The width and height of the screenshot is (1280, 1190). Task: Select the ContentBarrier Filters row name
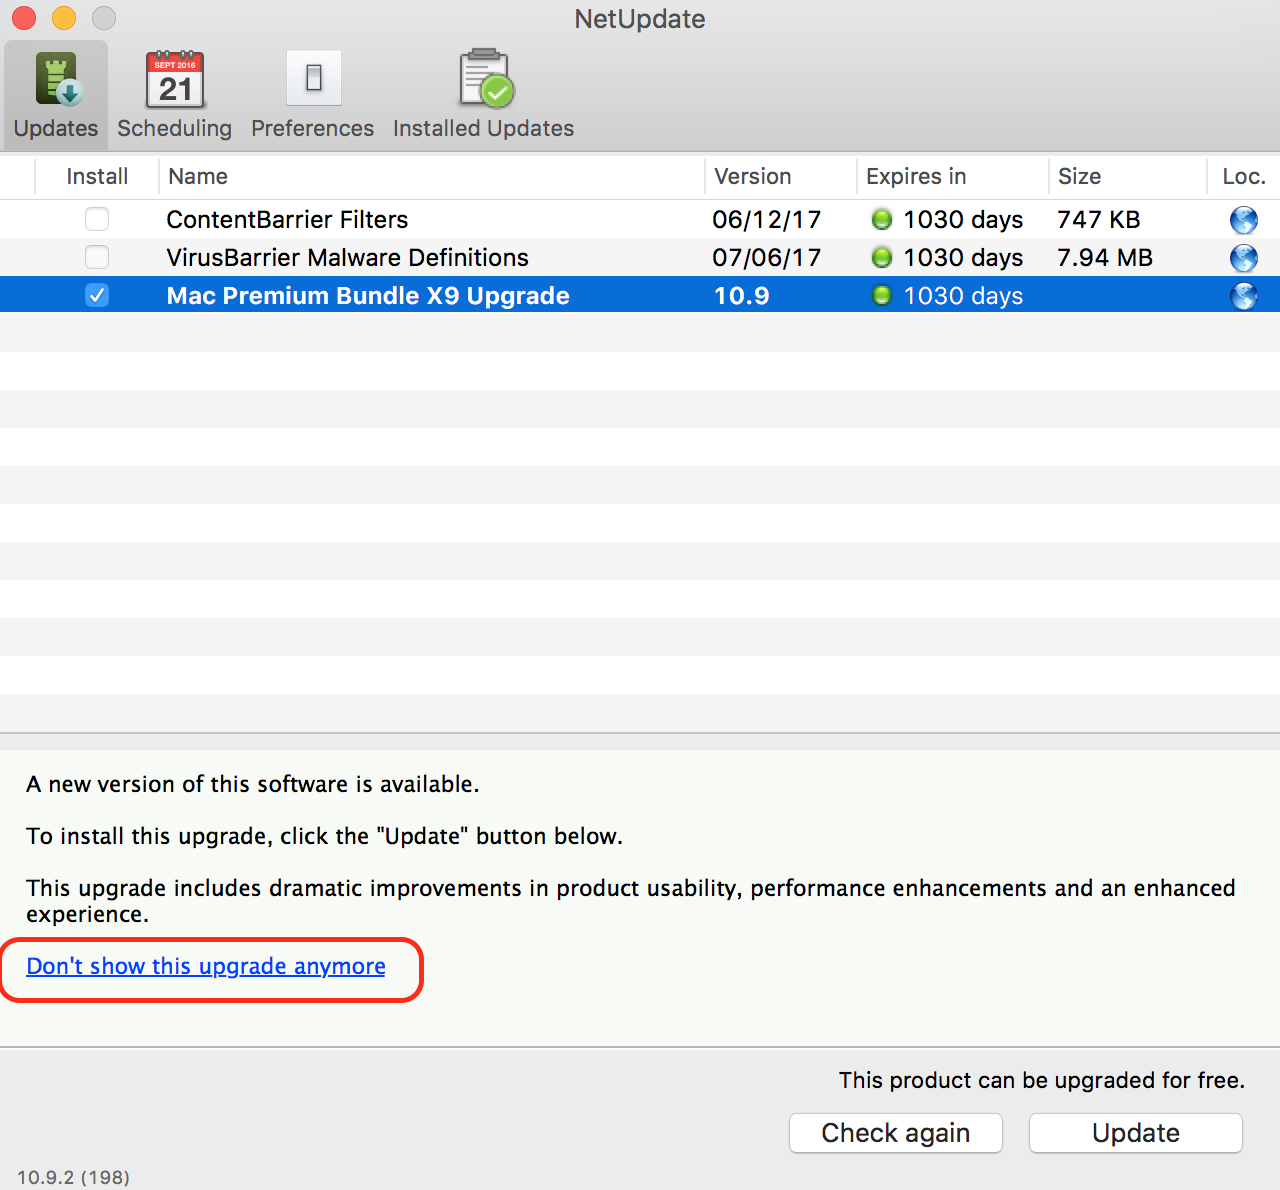tap(287, 219)
